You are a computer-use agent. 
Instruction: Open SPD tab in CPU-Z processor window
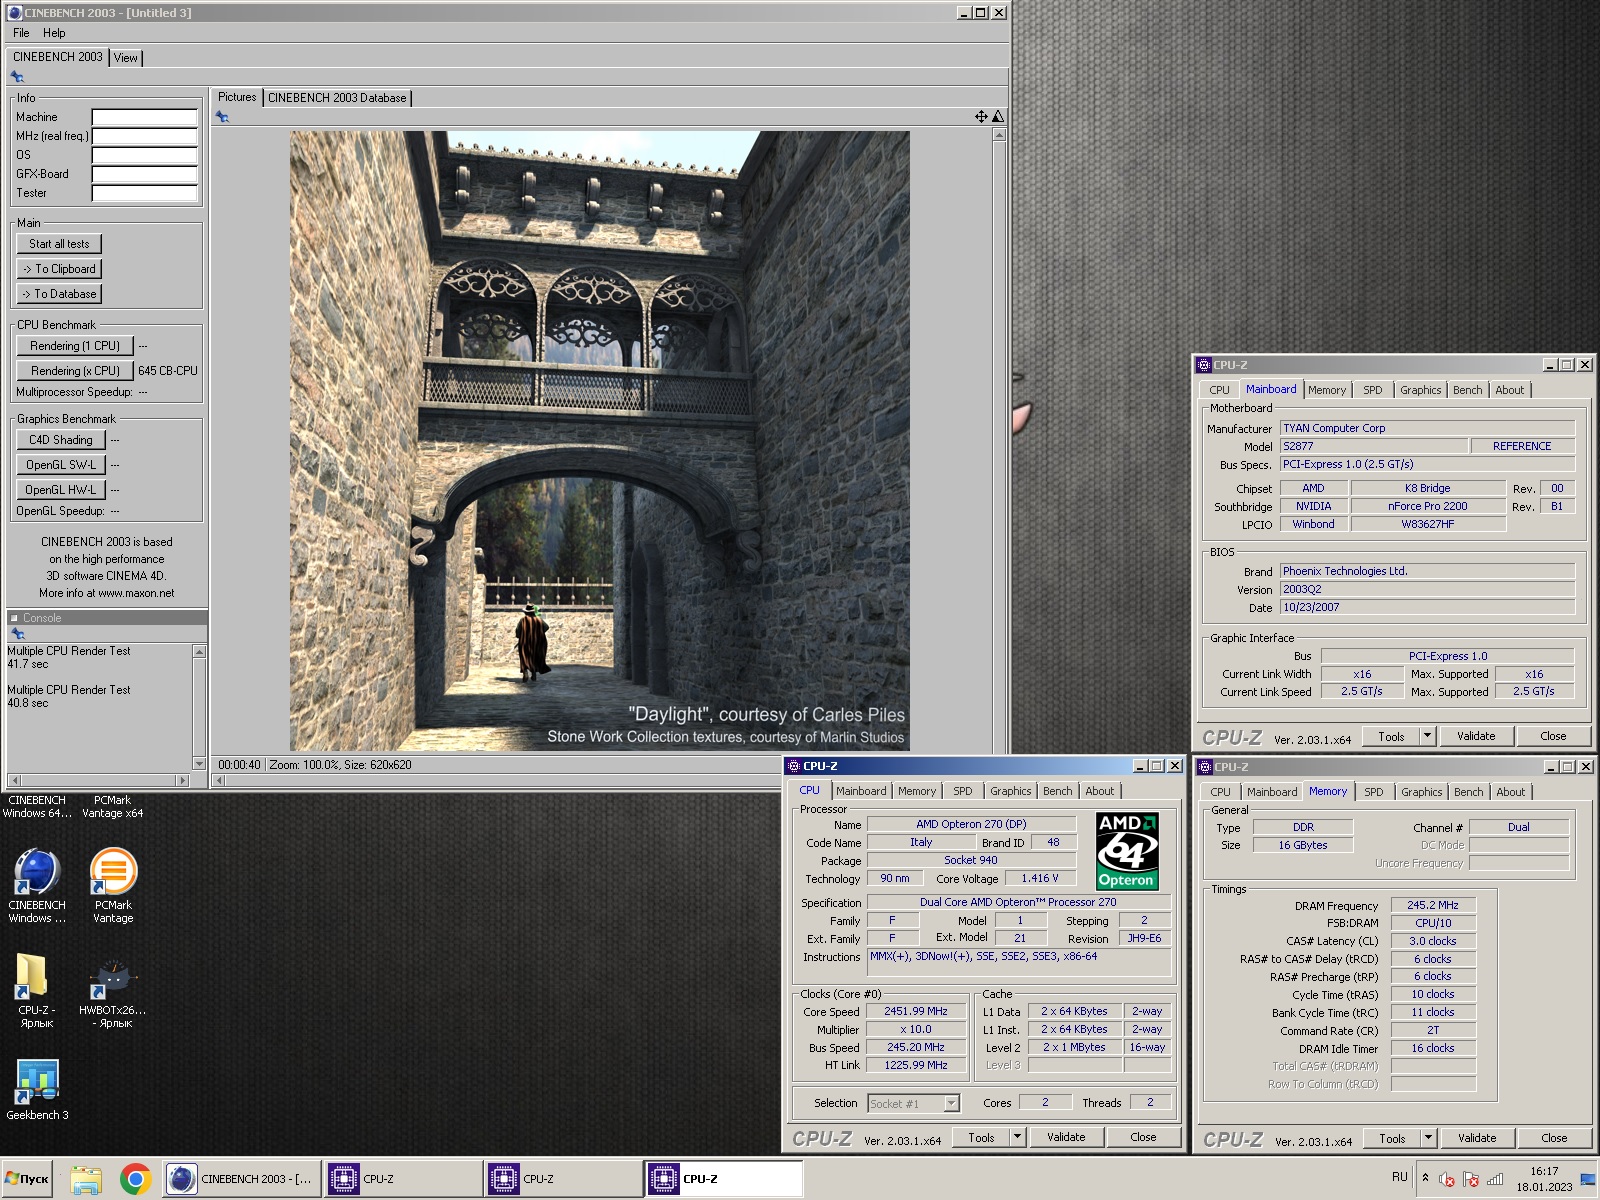click(x=963, y=791)
